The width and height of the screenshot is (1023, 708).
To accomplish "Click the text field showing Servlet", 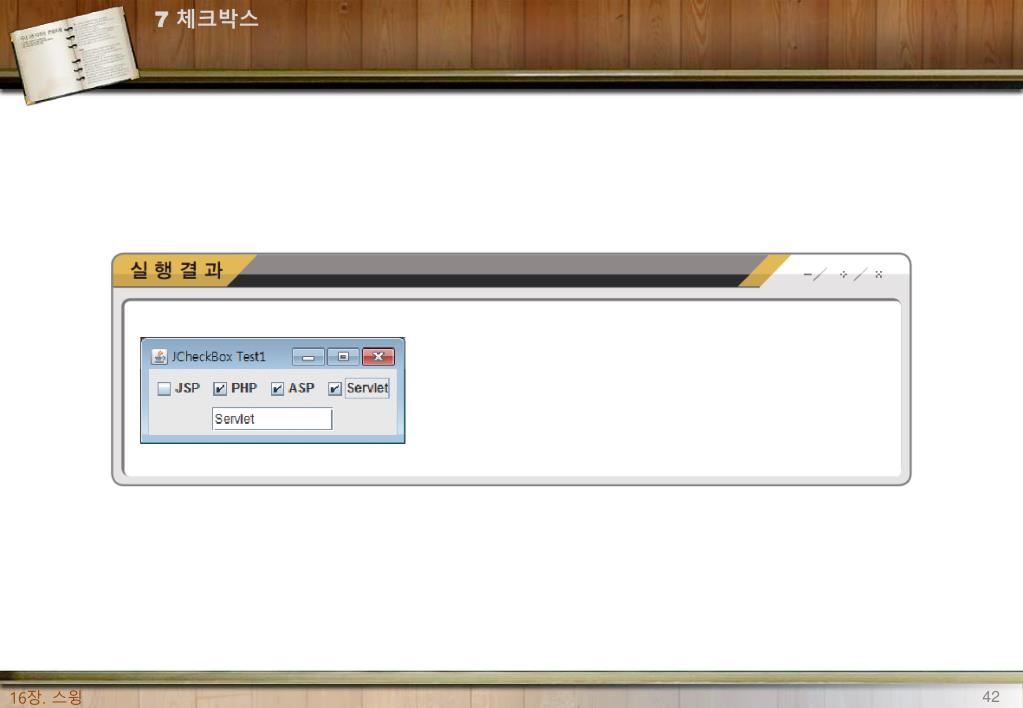I will (x=272, y=419).
